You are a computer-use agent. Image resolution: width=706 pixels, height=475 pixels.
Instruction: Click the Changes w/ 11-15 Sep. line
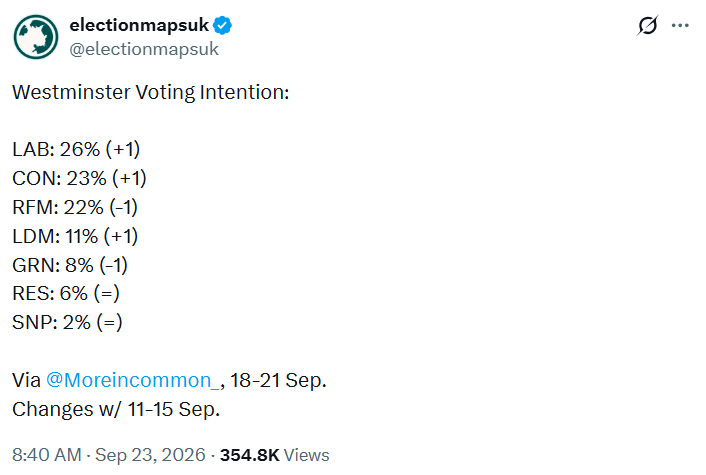click(x=116, y=409)
